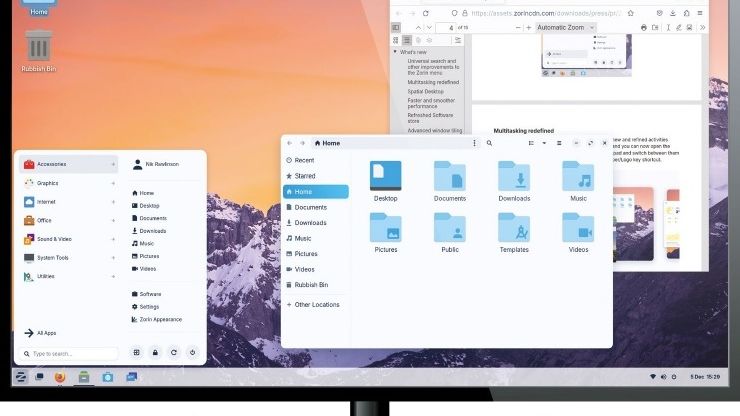This screenshot has height=416, width=740.
Task: Jump to Multitasking redefined outline entry
Action: pos(433,82)
